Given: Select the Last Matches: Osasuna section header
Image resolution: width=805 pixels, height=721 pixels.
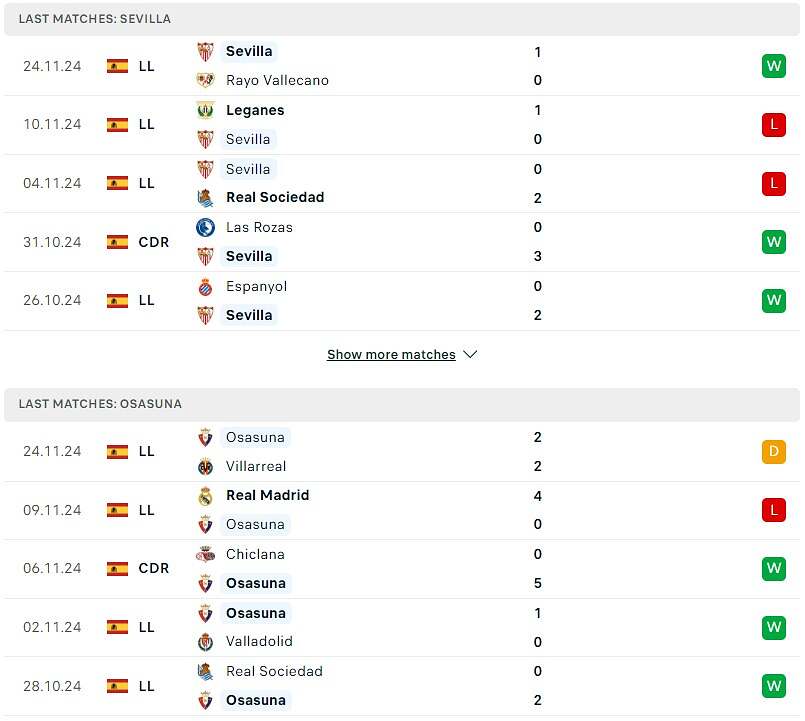Looking at the screenshot, I should coord(100,404).
